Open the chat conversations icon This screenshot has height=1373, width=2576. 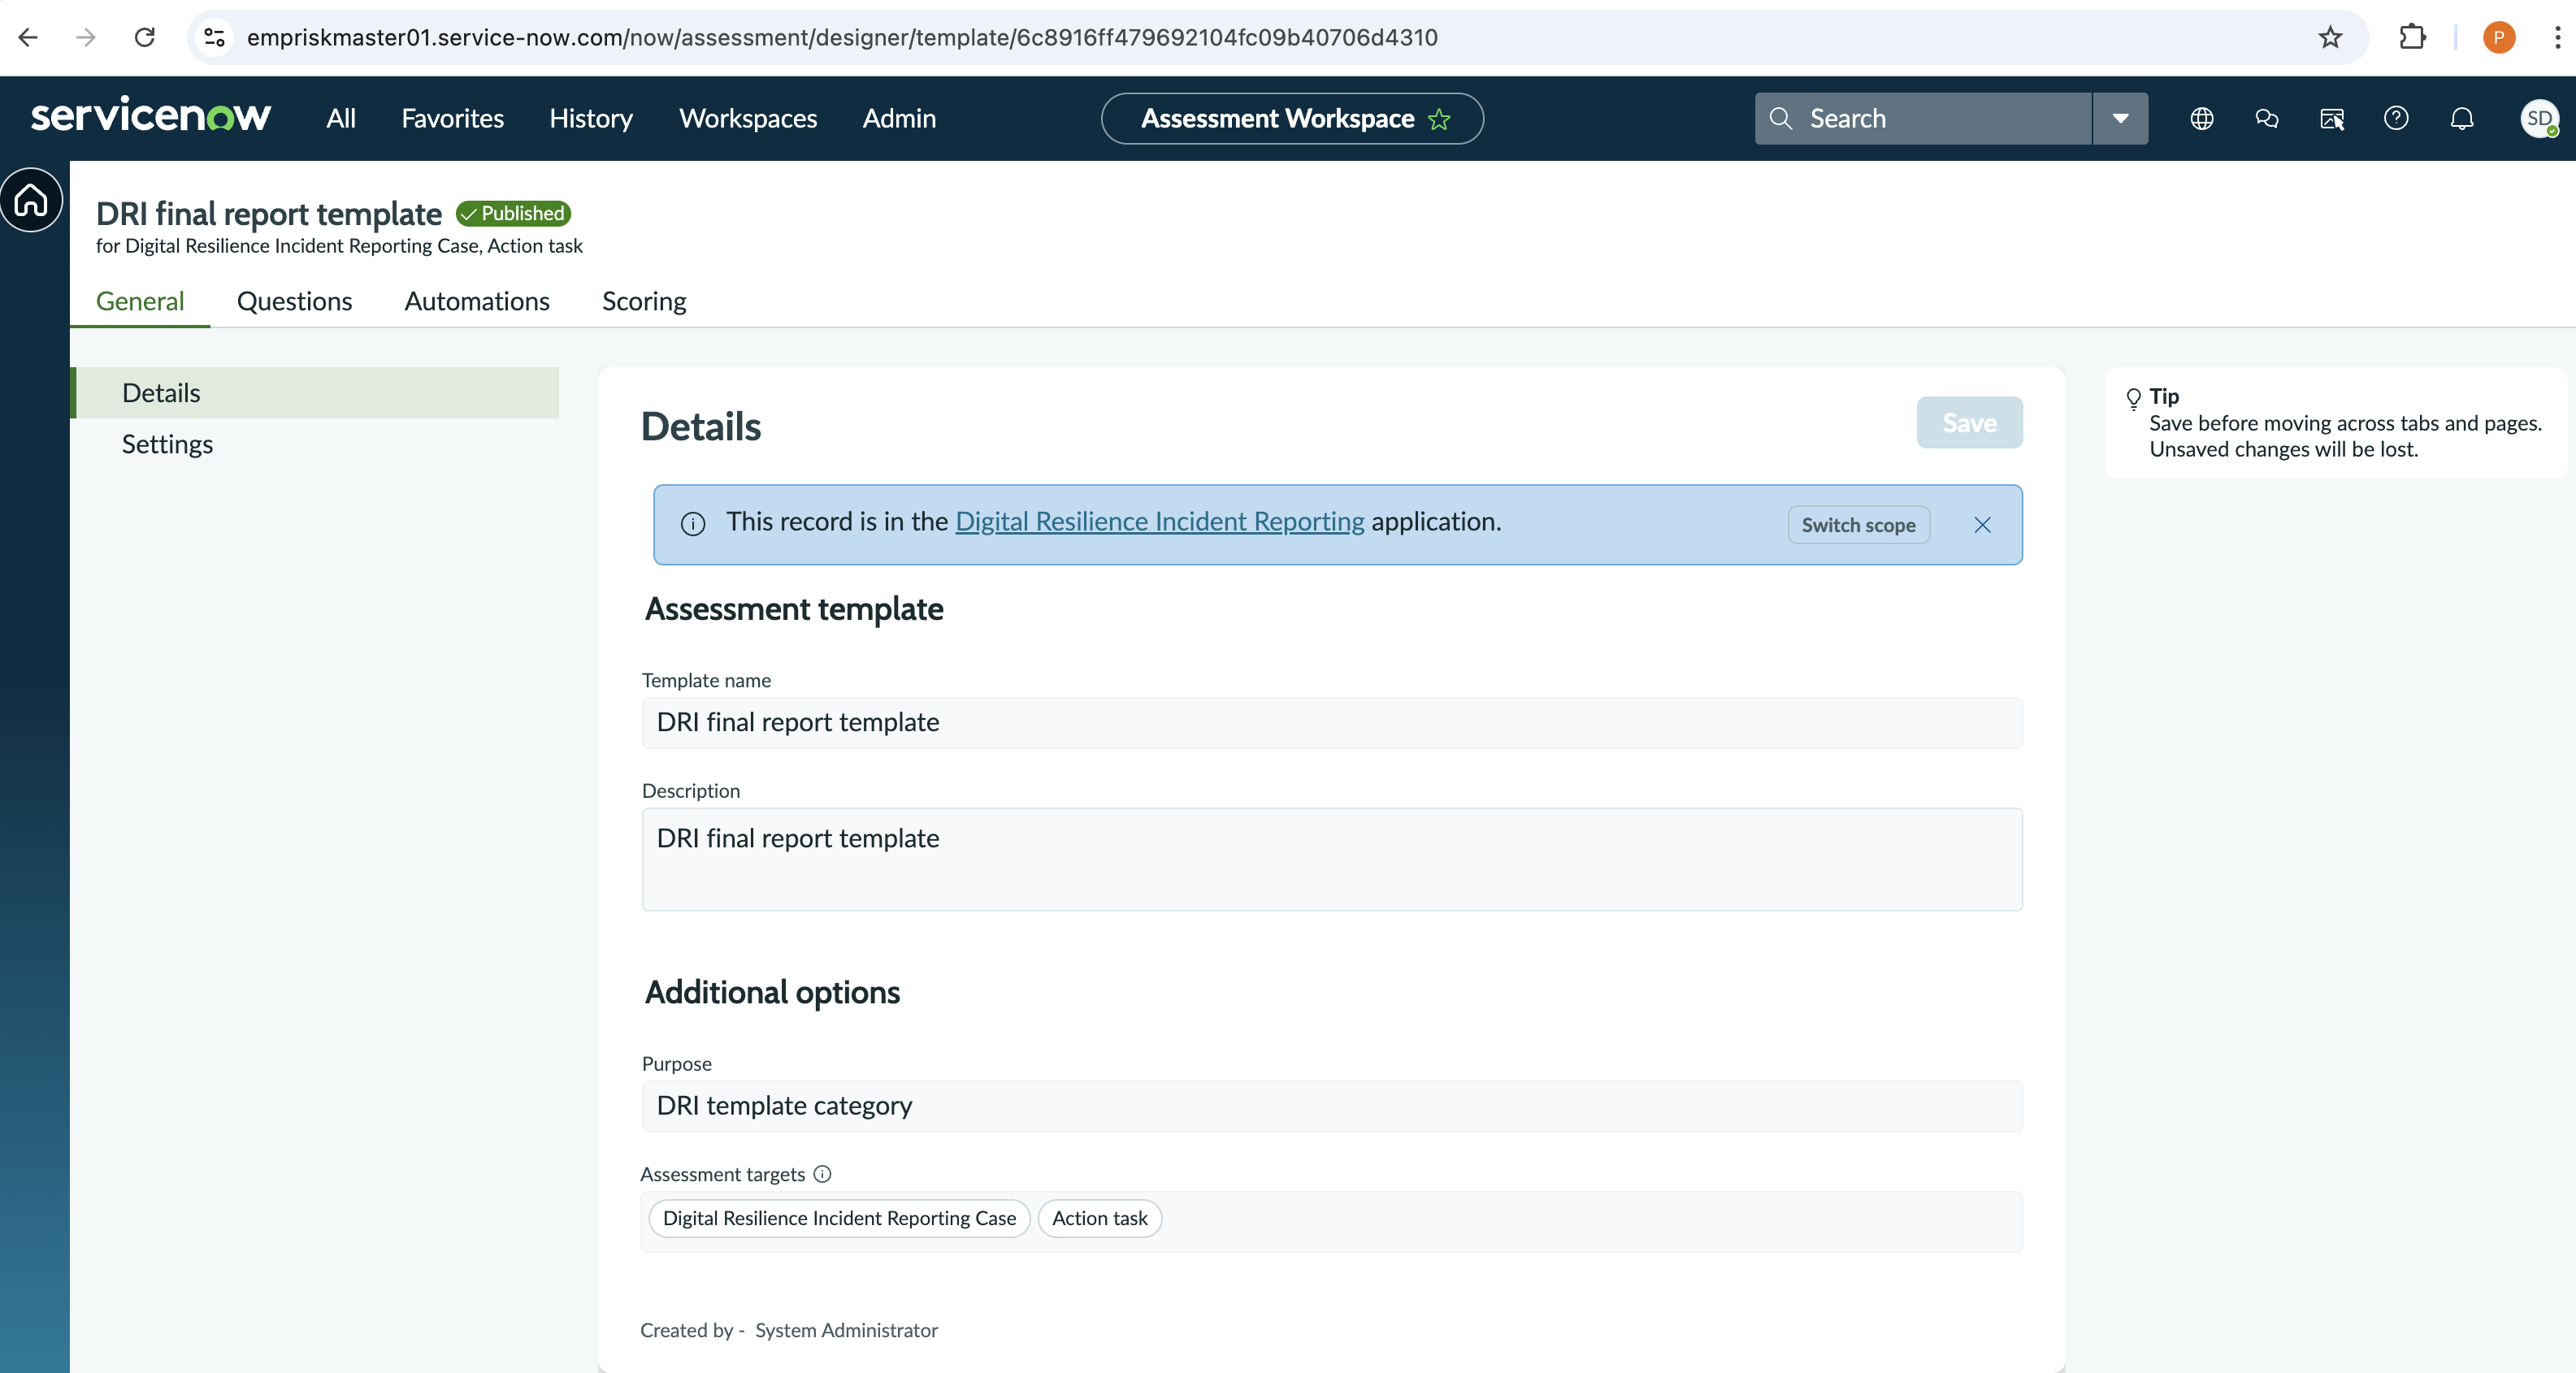coord(2266,118)
